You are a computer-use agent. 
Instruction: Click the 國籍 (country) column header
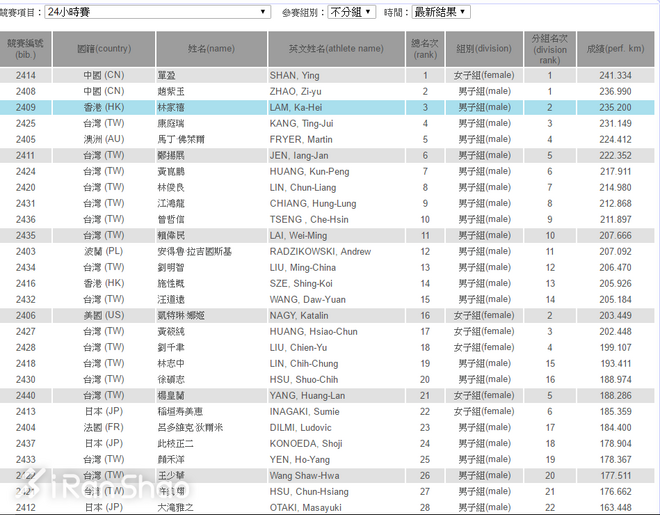click(x=104, y=48)
